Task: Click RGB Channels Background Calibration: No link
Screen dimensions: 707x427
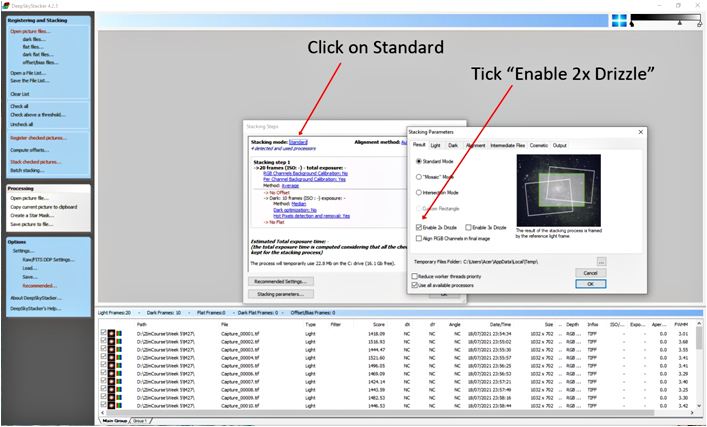Action: (x=305, y=173)
